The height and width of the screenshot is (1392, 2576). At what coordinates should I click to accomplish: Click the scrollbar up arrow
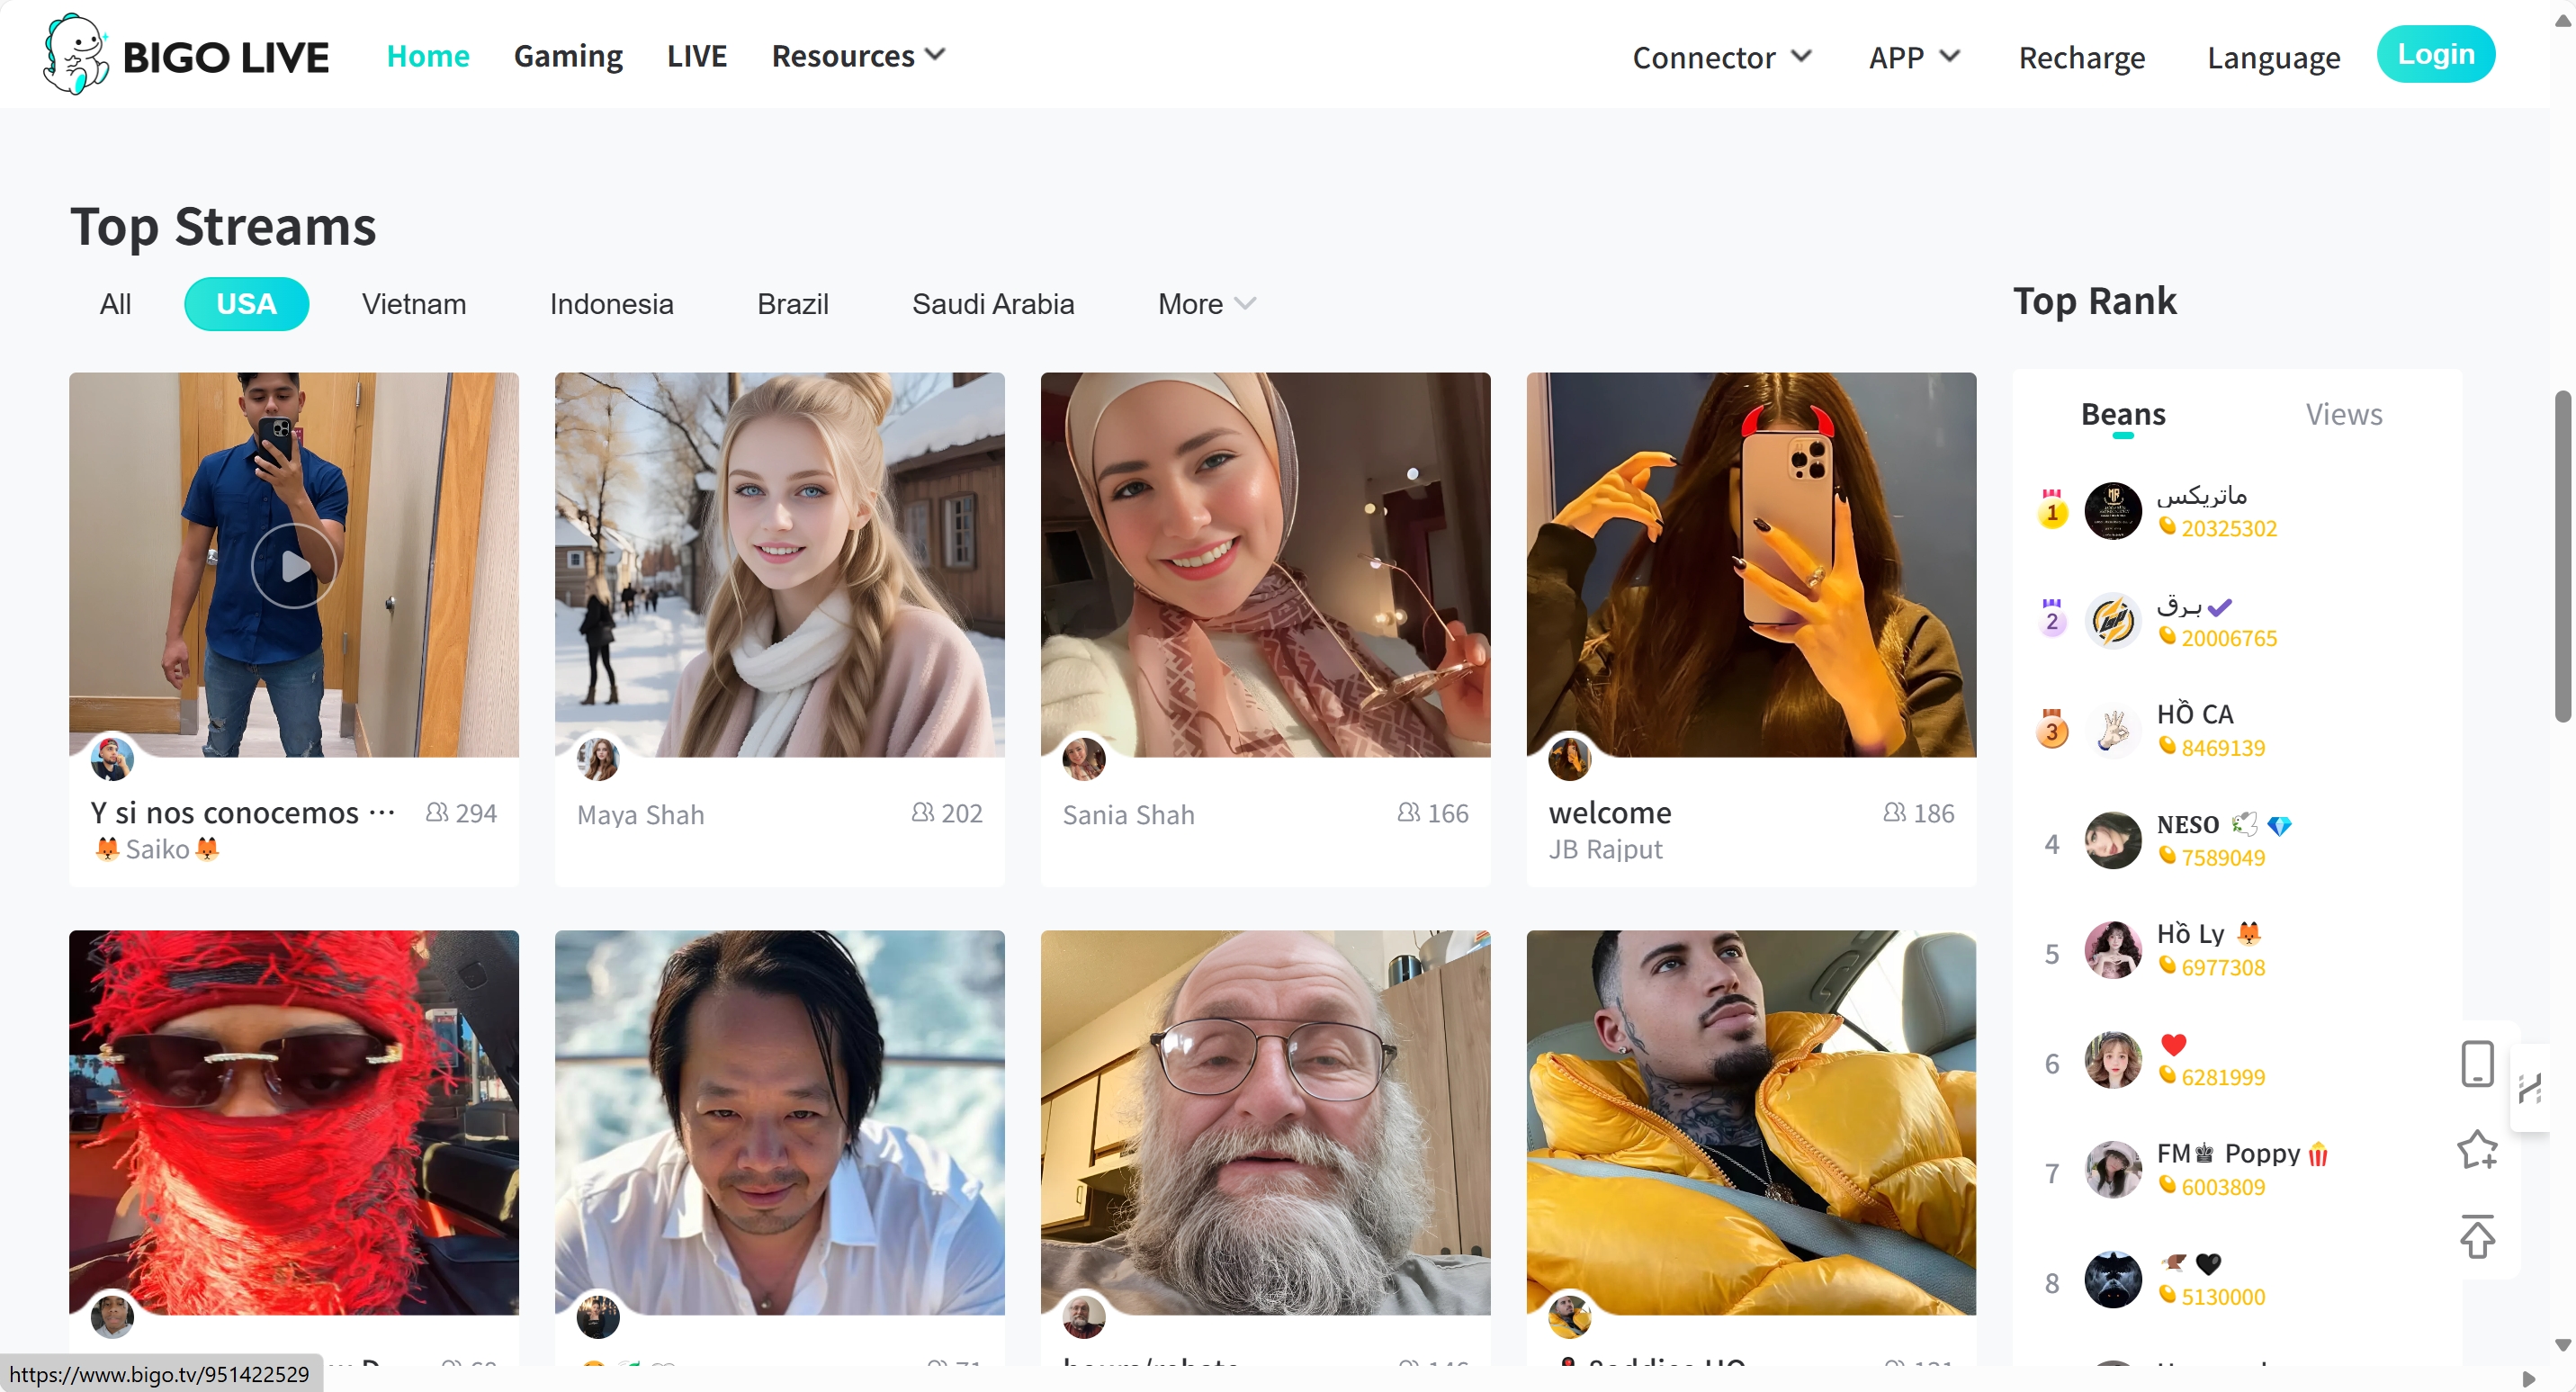2563,20
